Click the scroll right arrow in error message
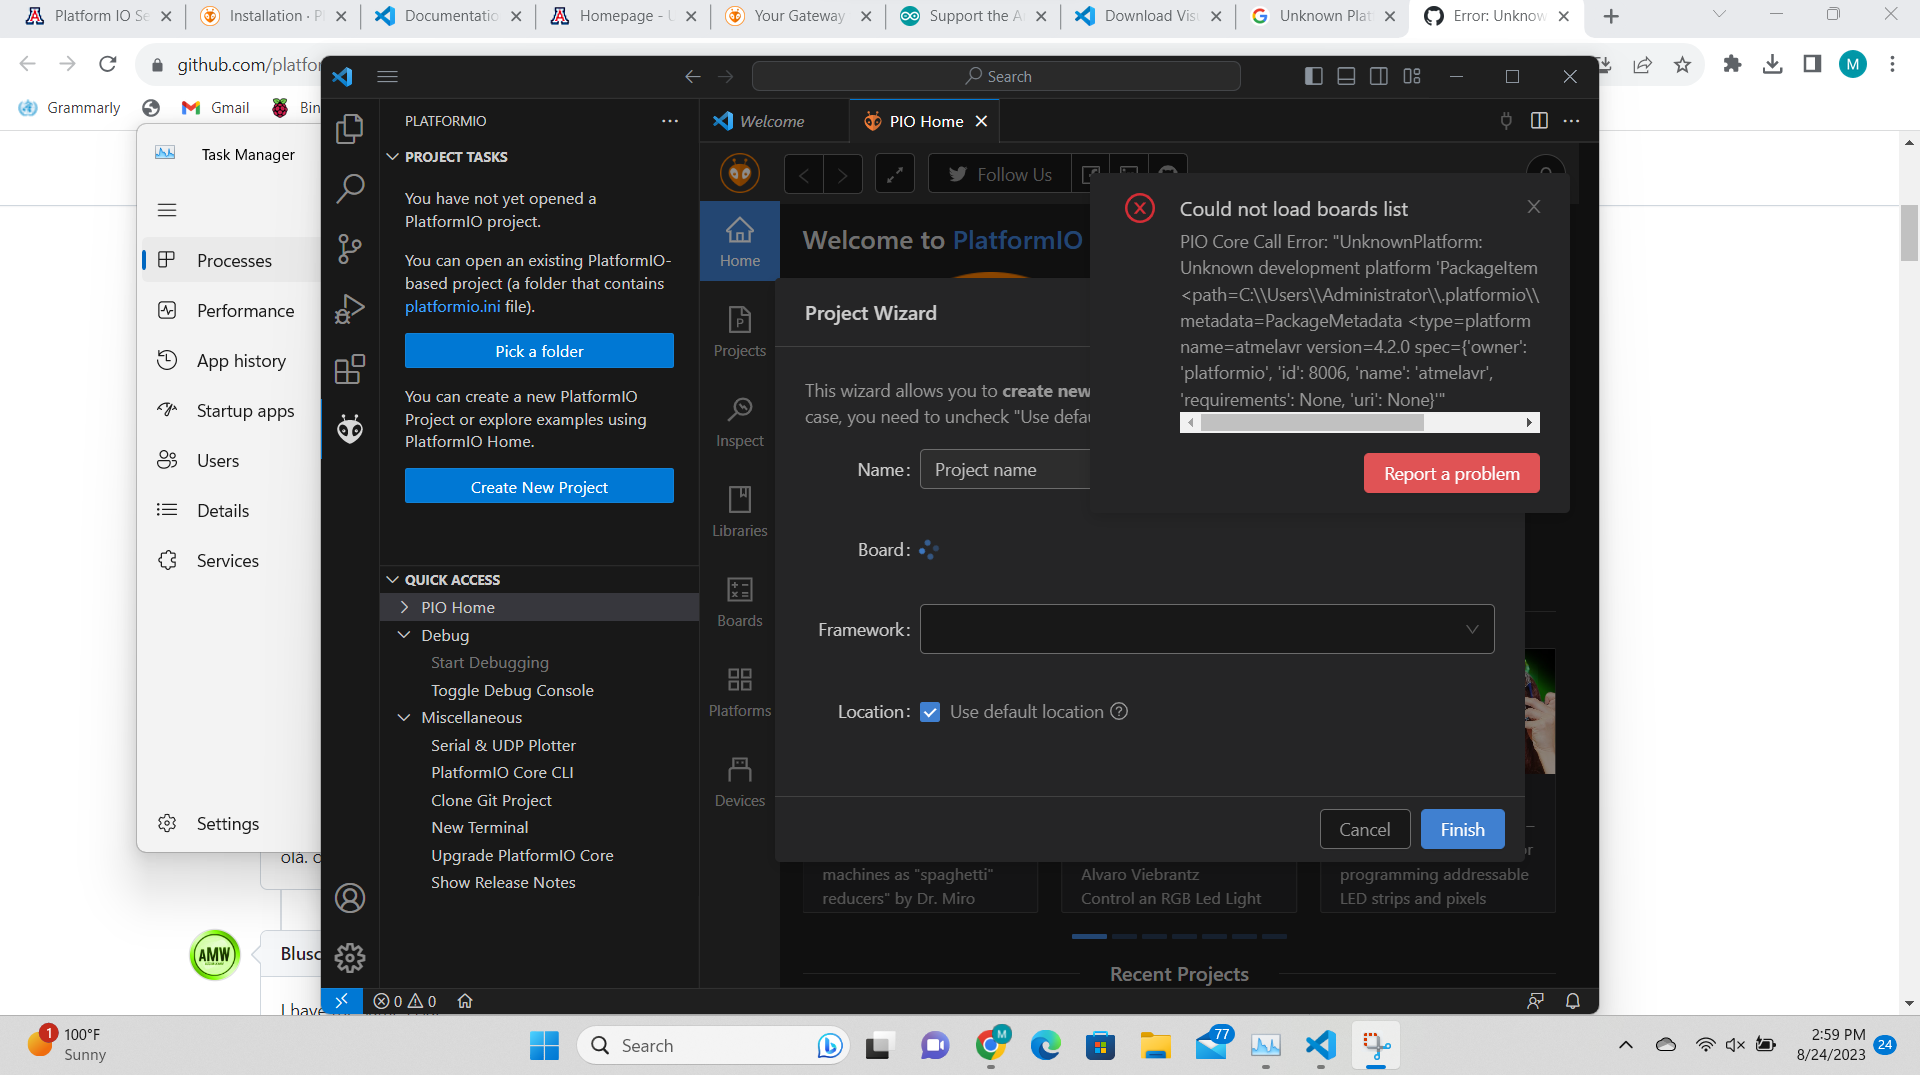The image size is (1920, 1075). coord(1529,423)
